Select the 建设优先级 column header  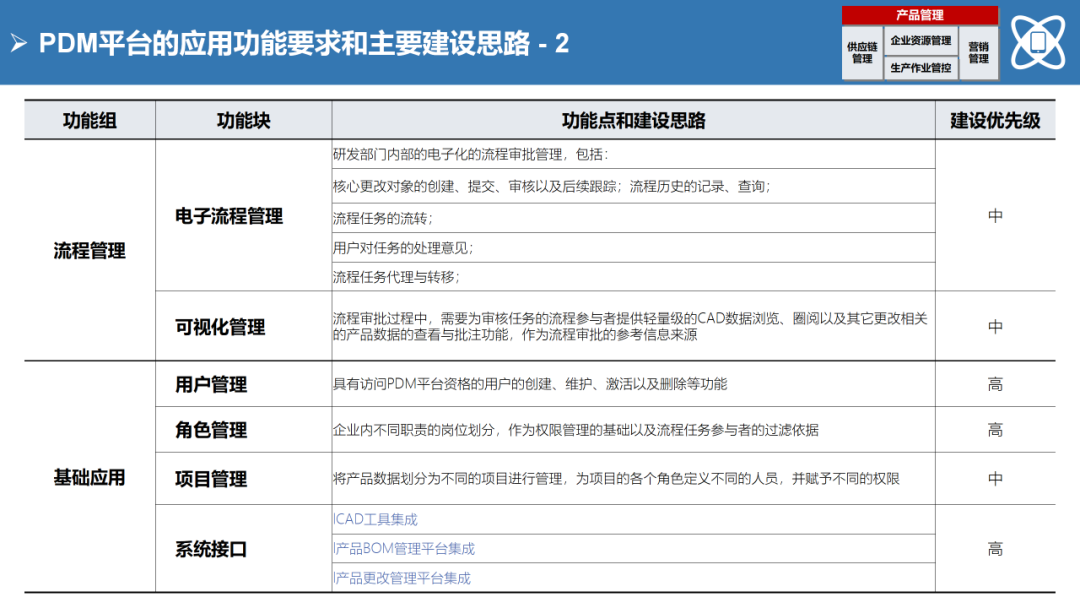pos(995,121)
